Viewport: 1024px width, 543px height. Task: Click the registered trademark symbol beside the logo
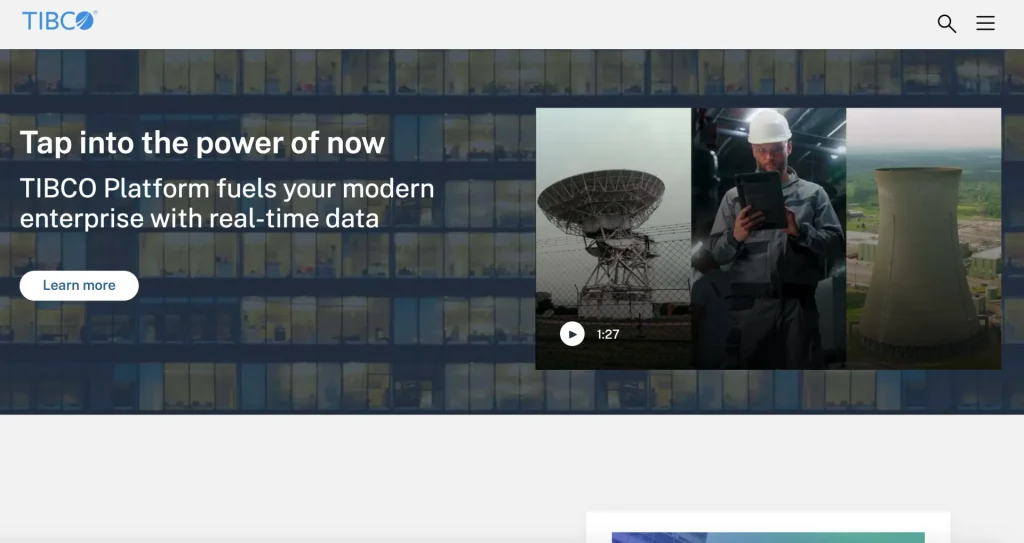tap(95, 14)
